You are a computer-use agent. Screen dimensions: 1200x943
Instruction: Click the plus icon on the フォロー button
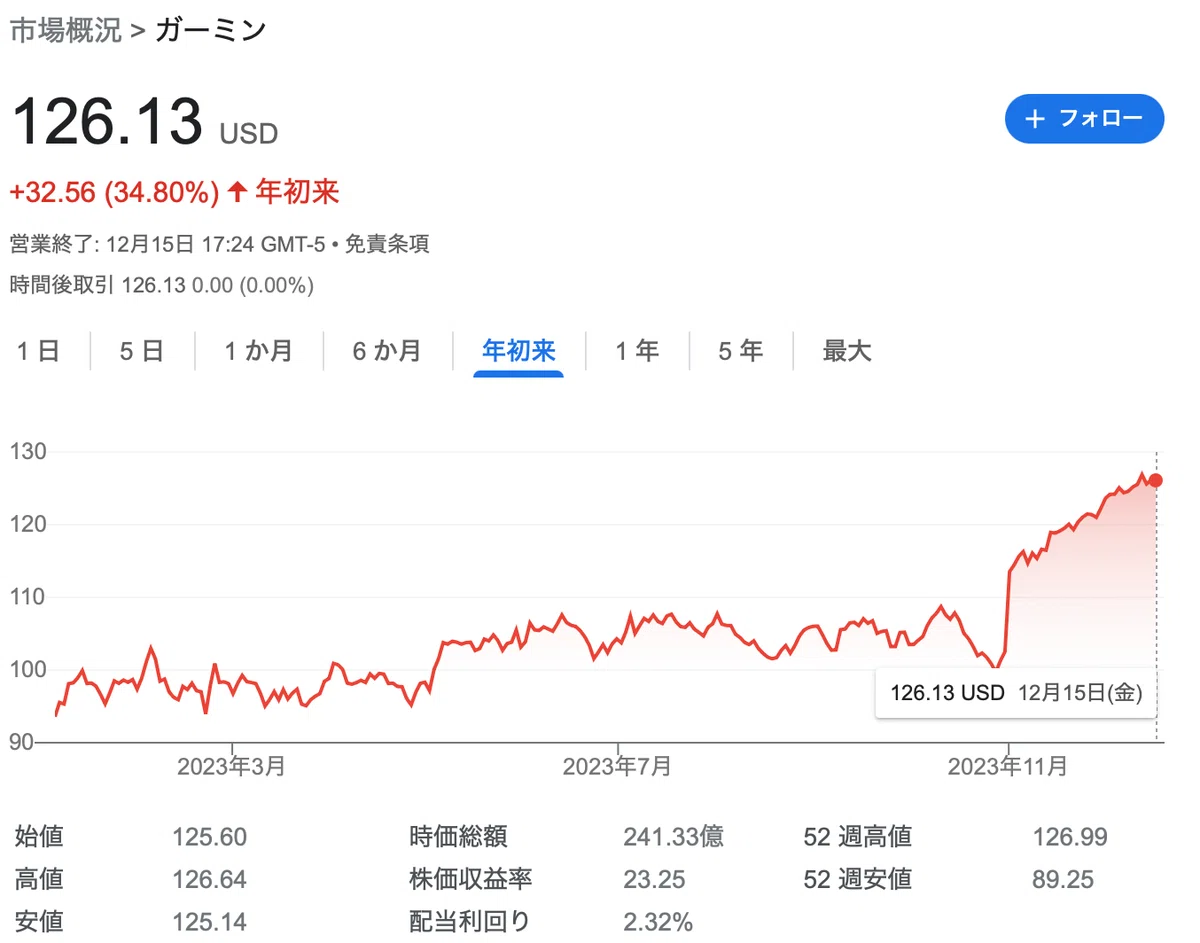coord(1036,119)
